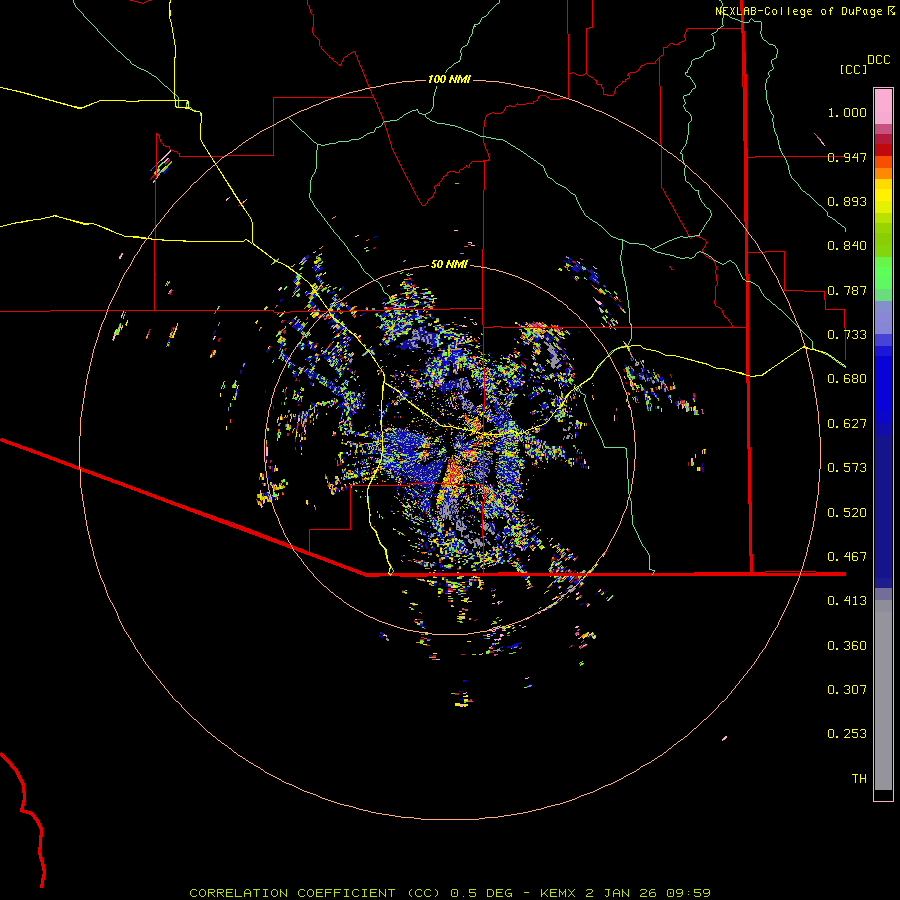This screenshot has width=900, height=900.
Task: Click the 0.253 legend value
Action: coord(847,734)
